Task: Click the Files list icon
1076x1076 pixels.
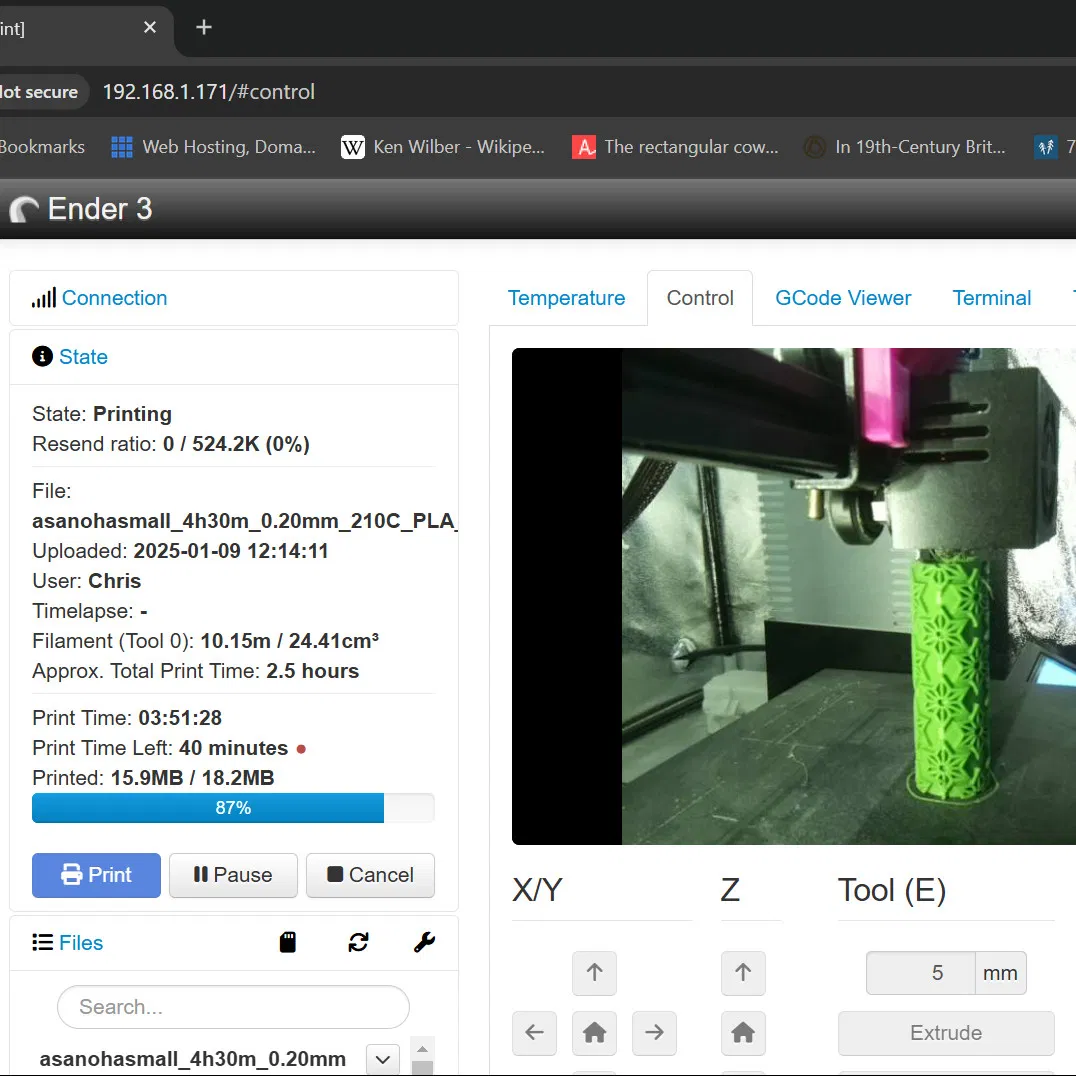Action: click(x=43, y=942)
